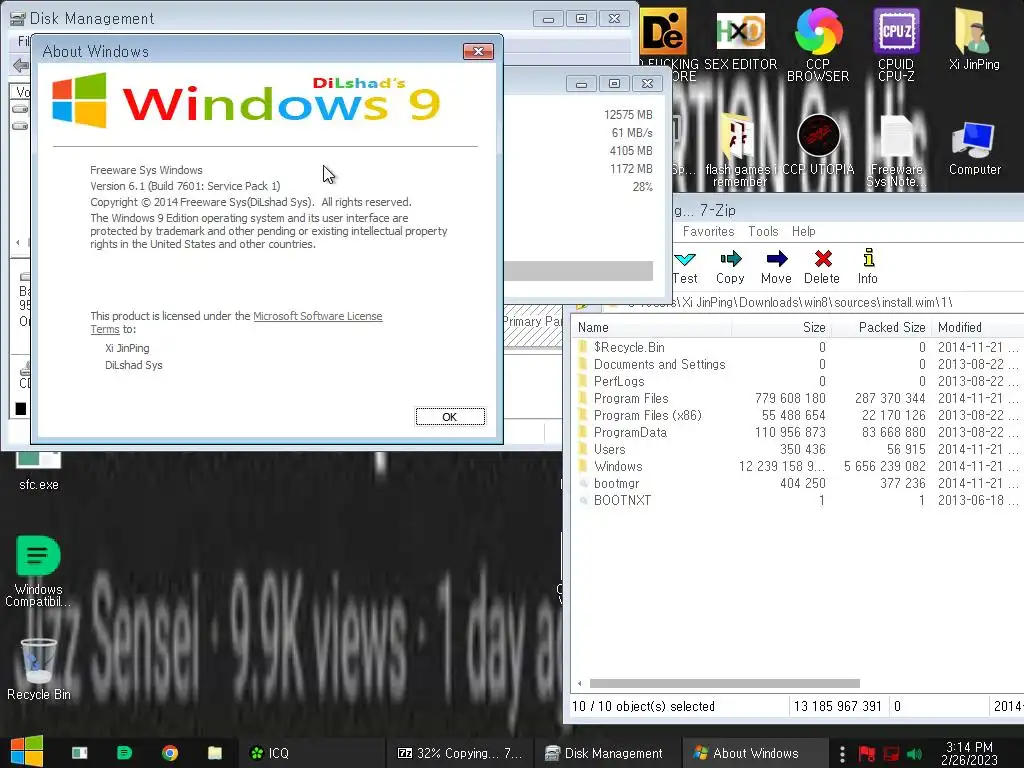This screenshot has height=768, width=1024.
Task: Click the monitor taskbar icon beside Start
Action: click(x=80, y=753)
